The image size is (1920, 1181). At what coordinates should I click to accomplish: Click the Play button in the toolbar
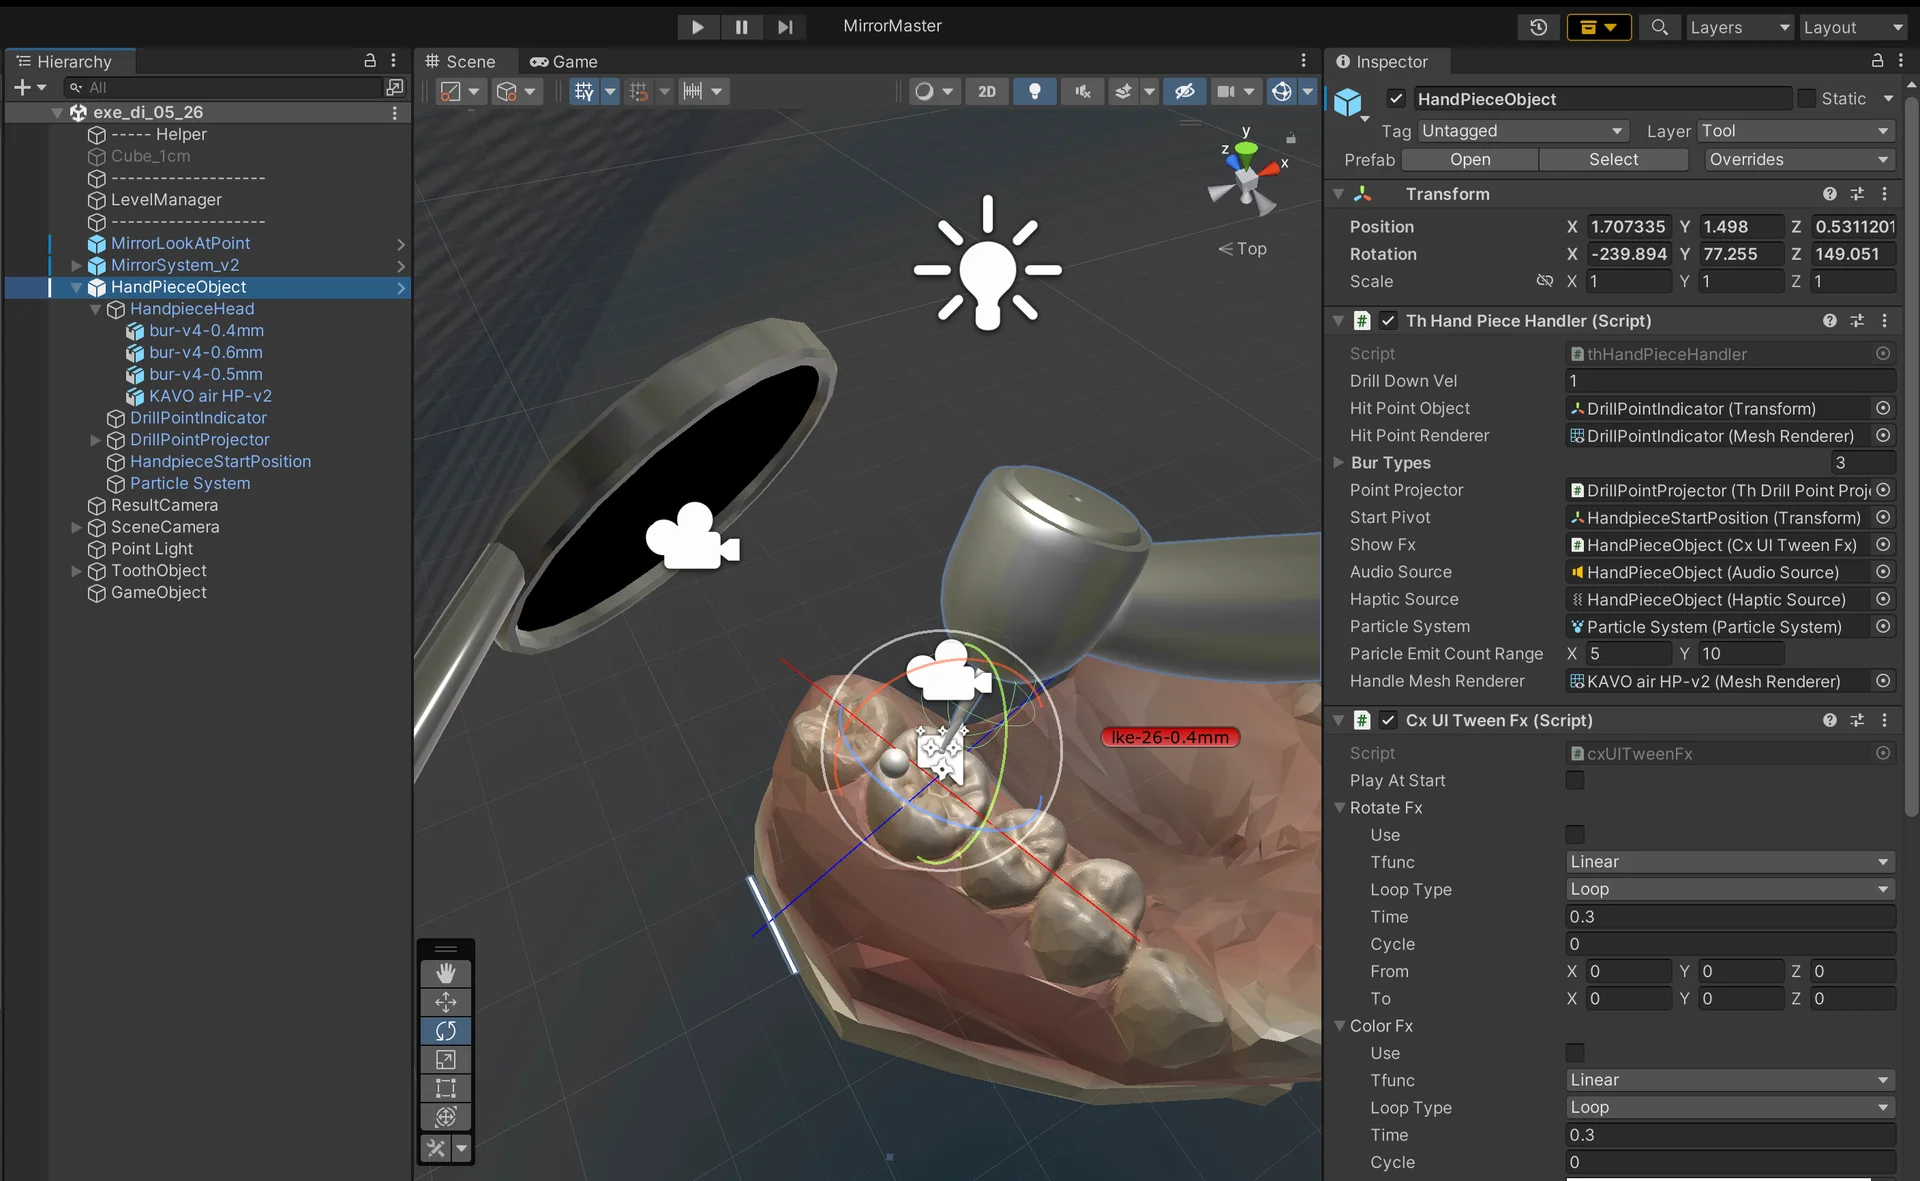[x=697, y=27]
